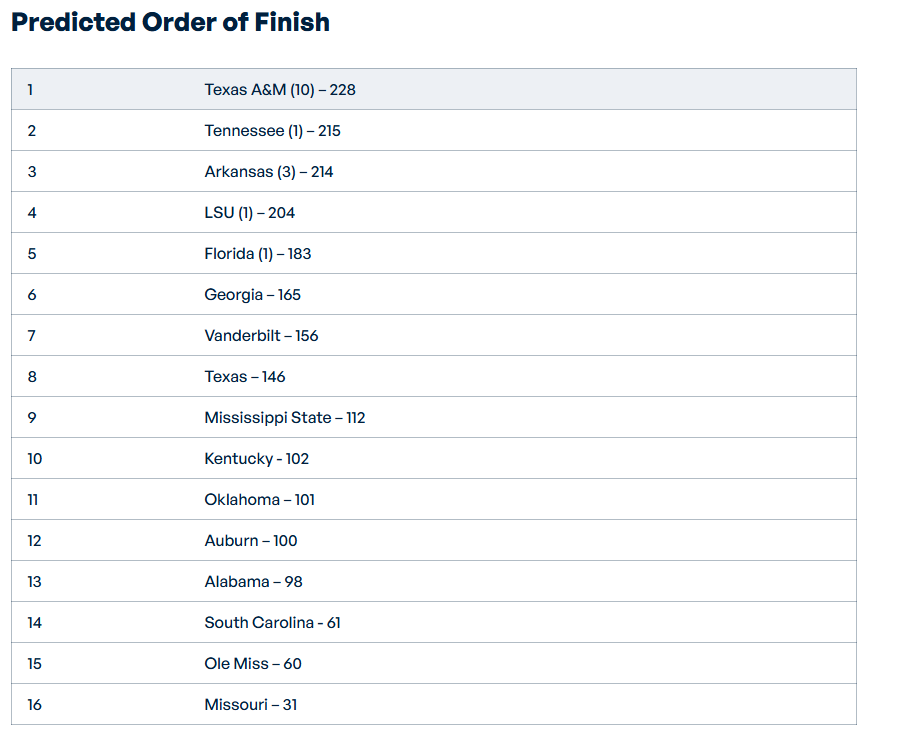The image size is (917, 740).
Task: Click the LSU (1) – 204 entry
Action: pyautogui.click(x=249, y=212)
